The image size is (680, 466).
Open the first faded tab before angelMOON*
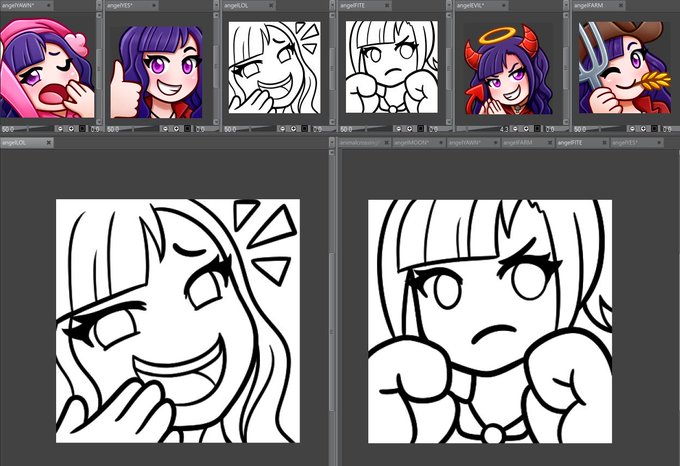tap(365, 142)
